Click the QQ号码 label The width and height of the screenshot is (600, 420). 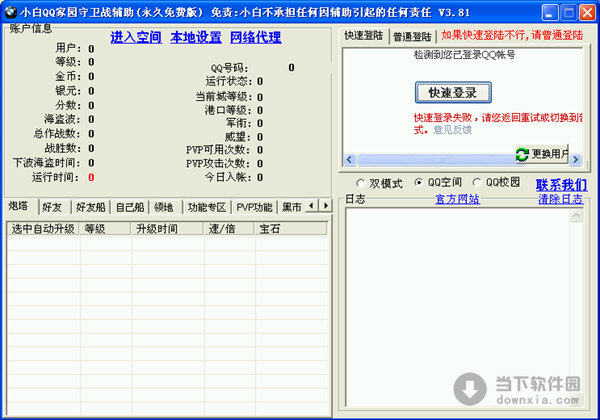tap(229, 68)
